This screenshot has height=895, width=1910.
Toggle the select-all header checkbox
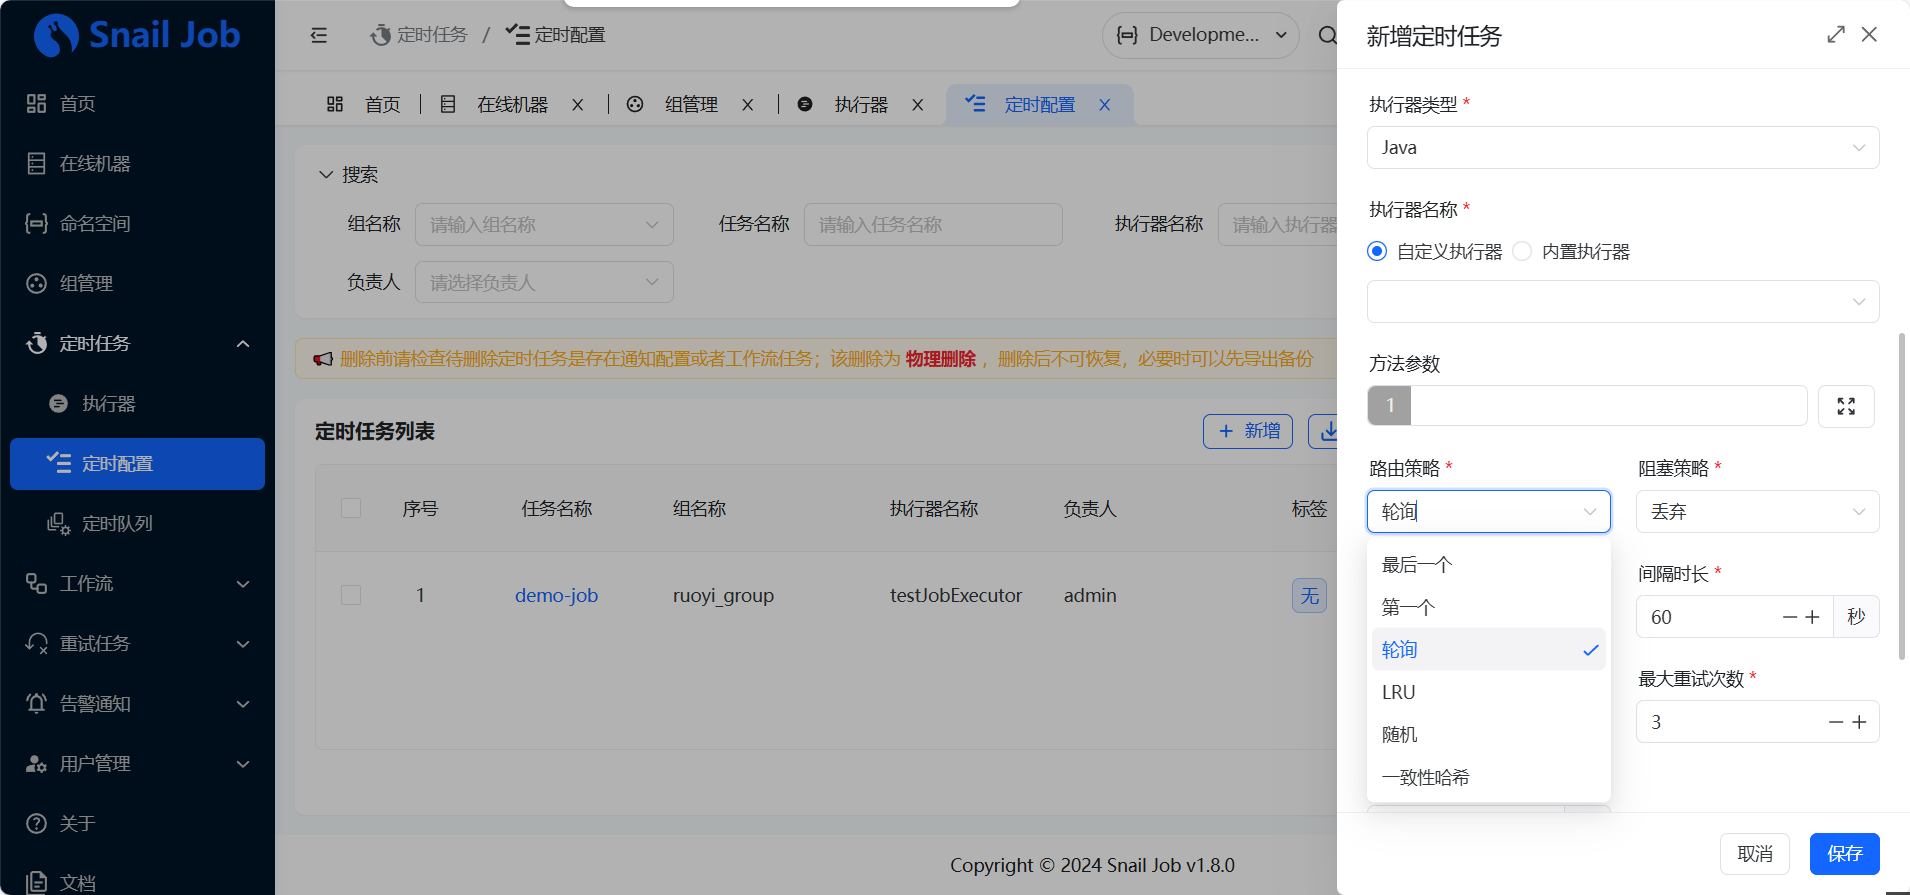(x=351, y=508)
